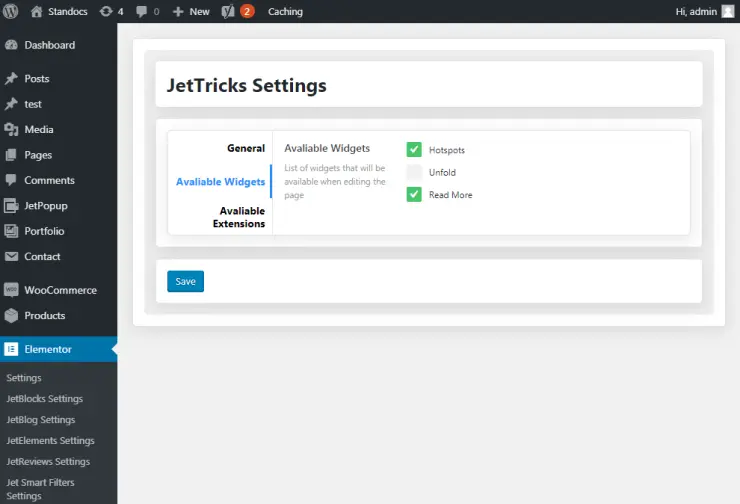Click the Elementor logo icon
Screen dimensions: 740x504
point(11,349)
